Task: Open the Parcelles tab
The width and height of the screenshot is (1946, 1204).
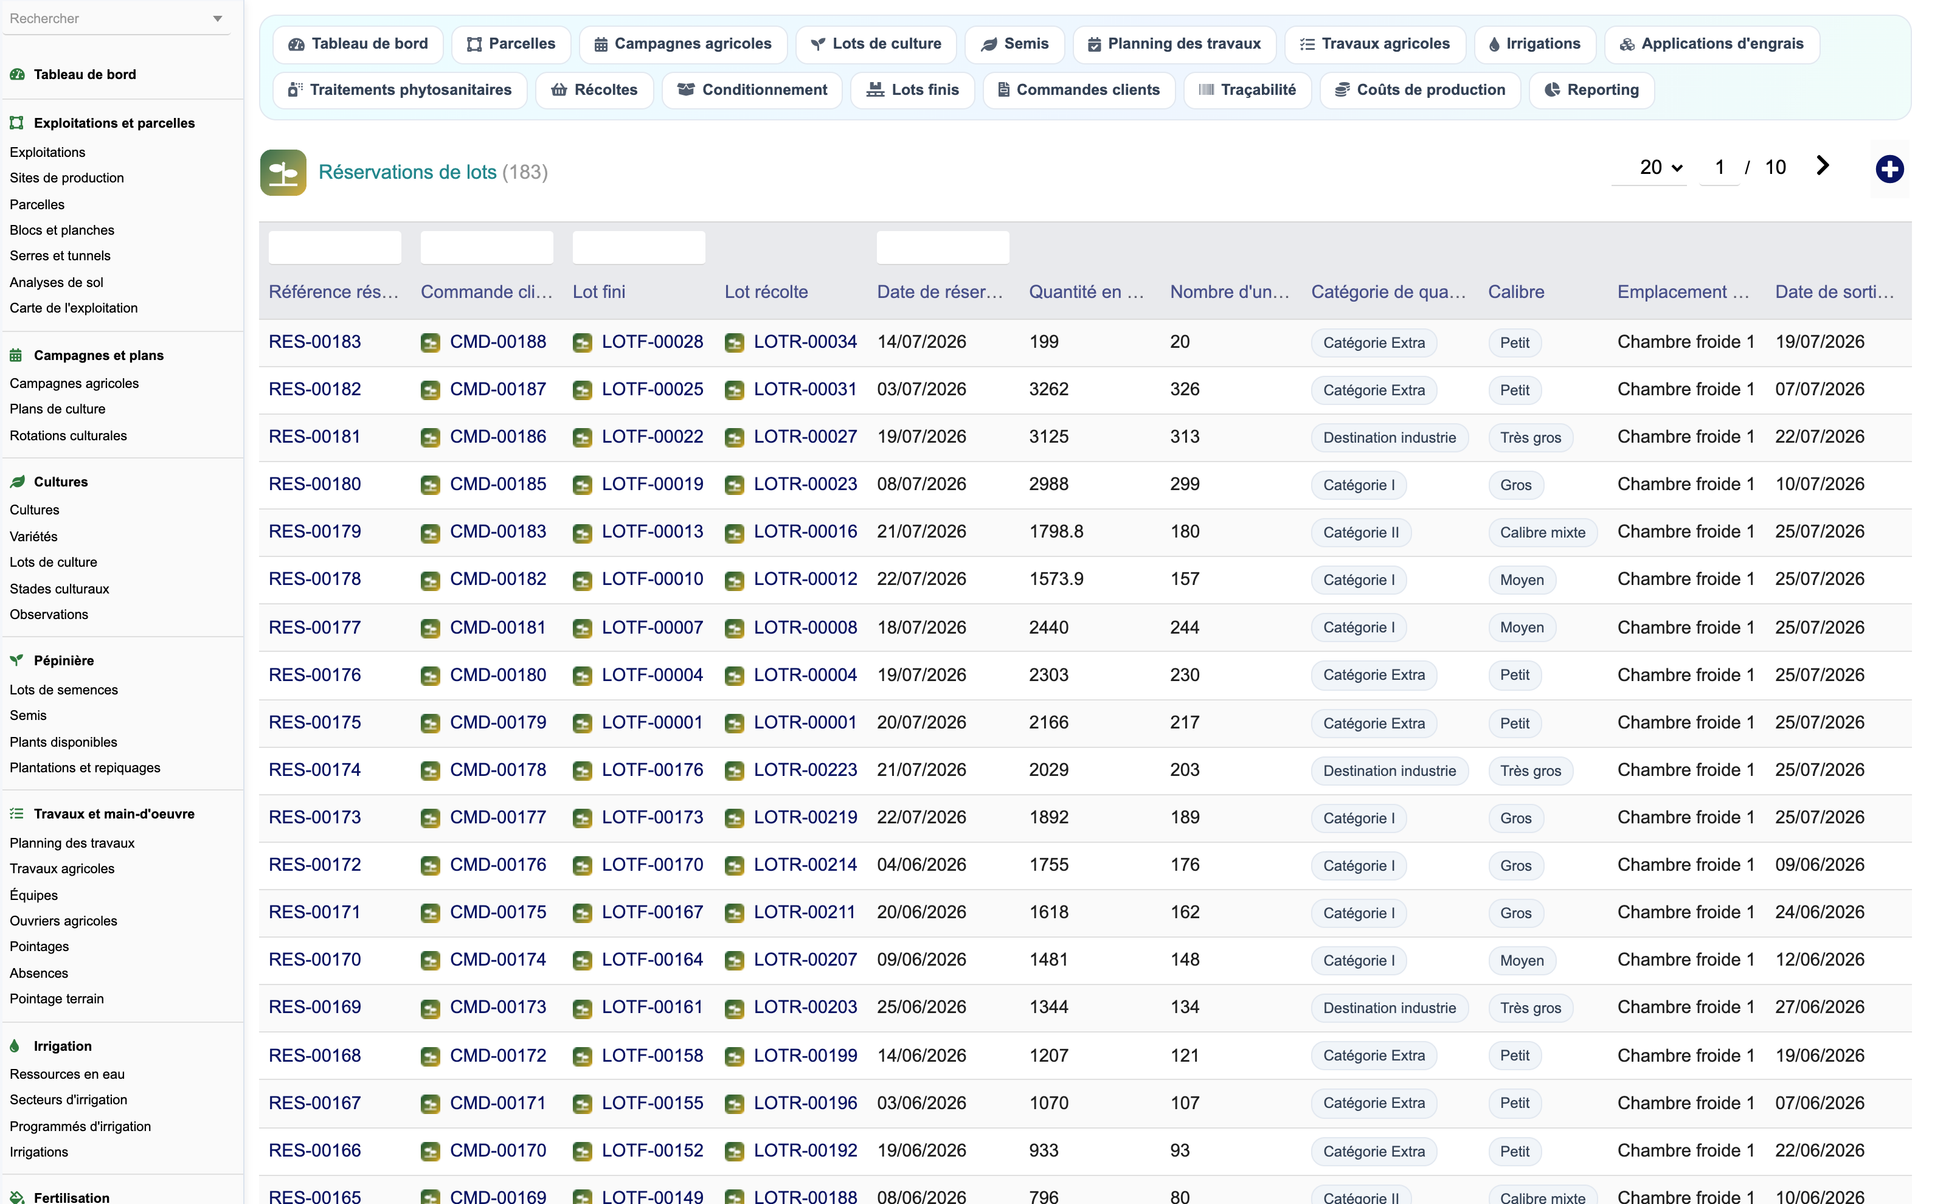Action: (x=511, y=44)
